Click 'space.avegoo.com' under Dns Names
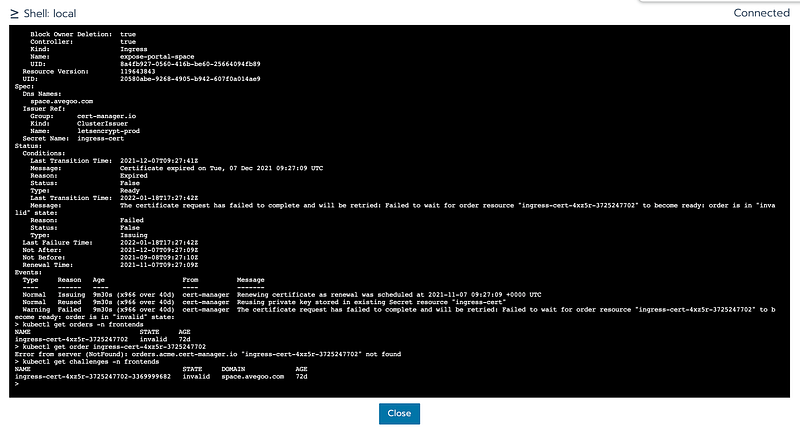800x436 pixels. coord(61,101)
